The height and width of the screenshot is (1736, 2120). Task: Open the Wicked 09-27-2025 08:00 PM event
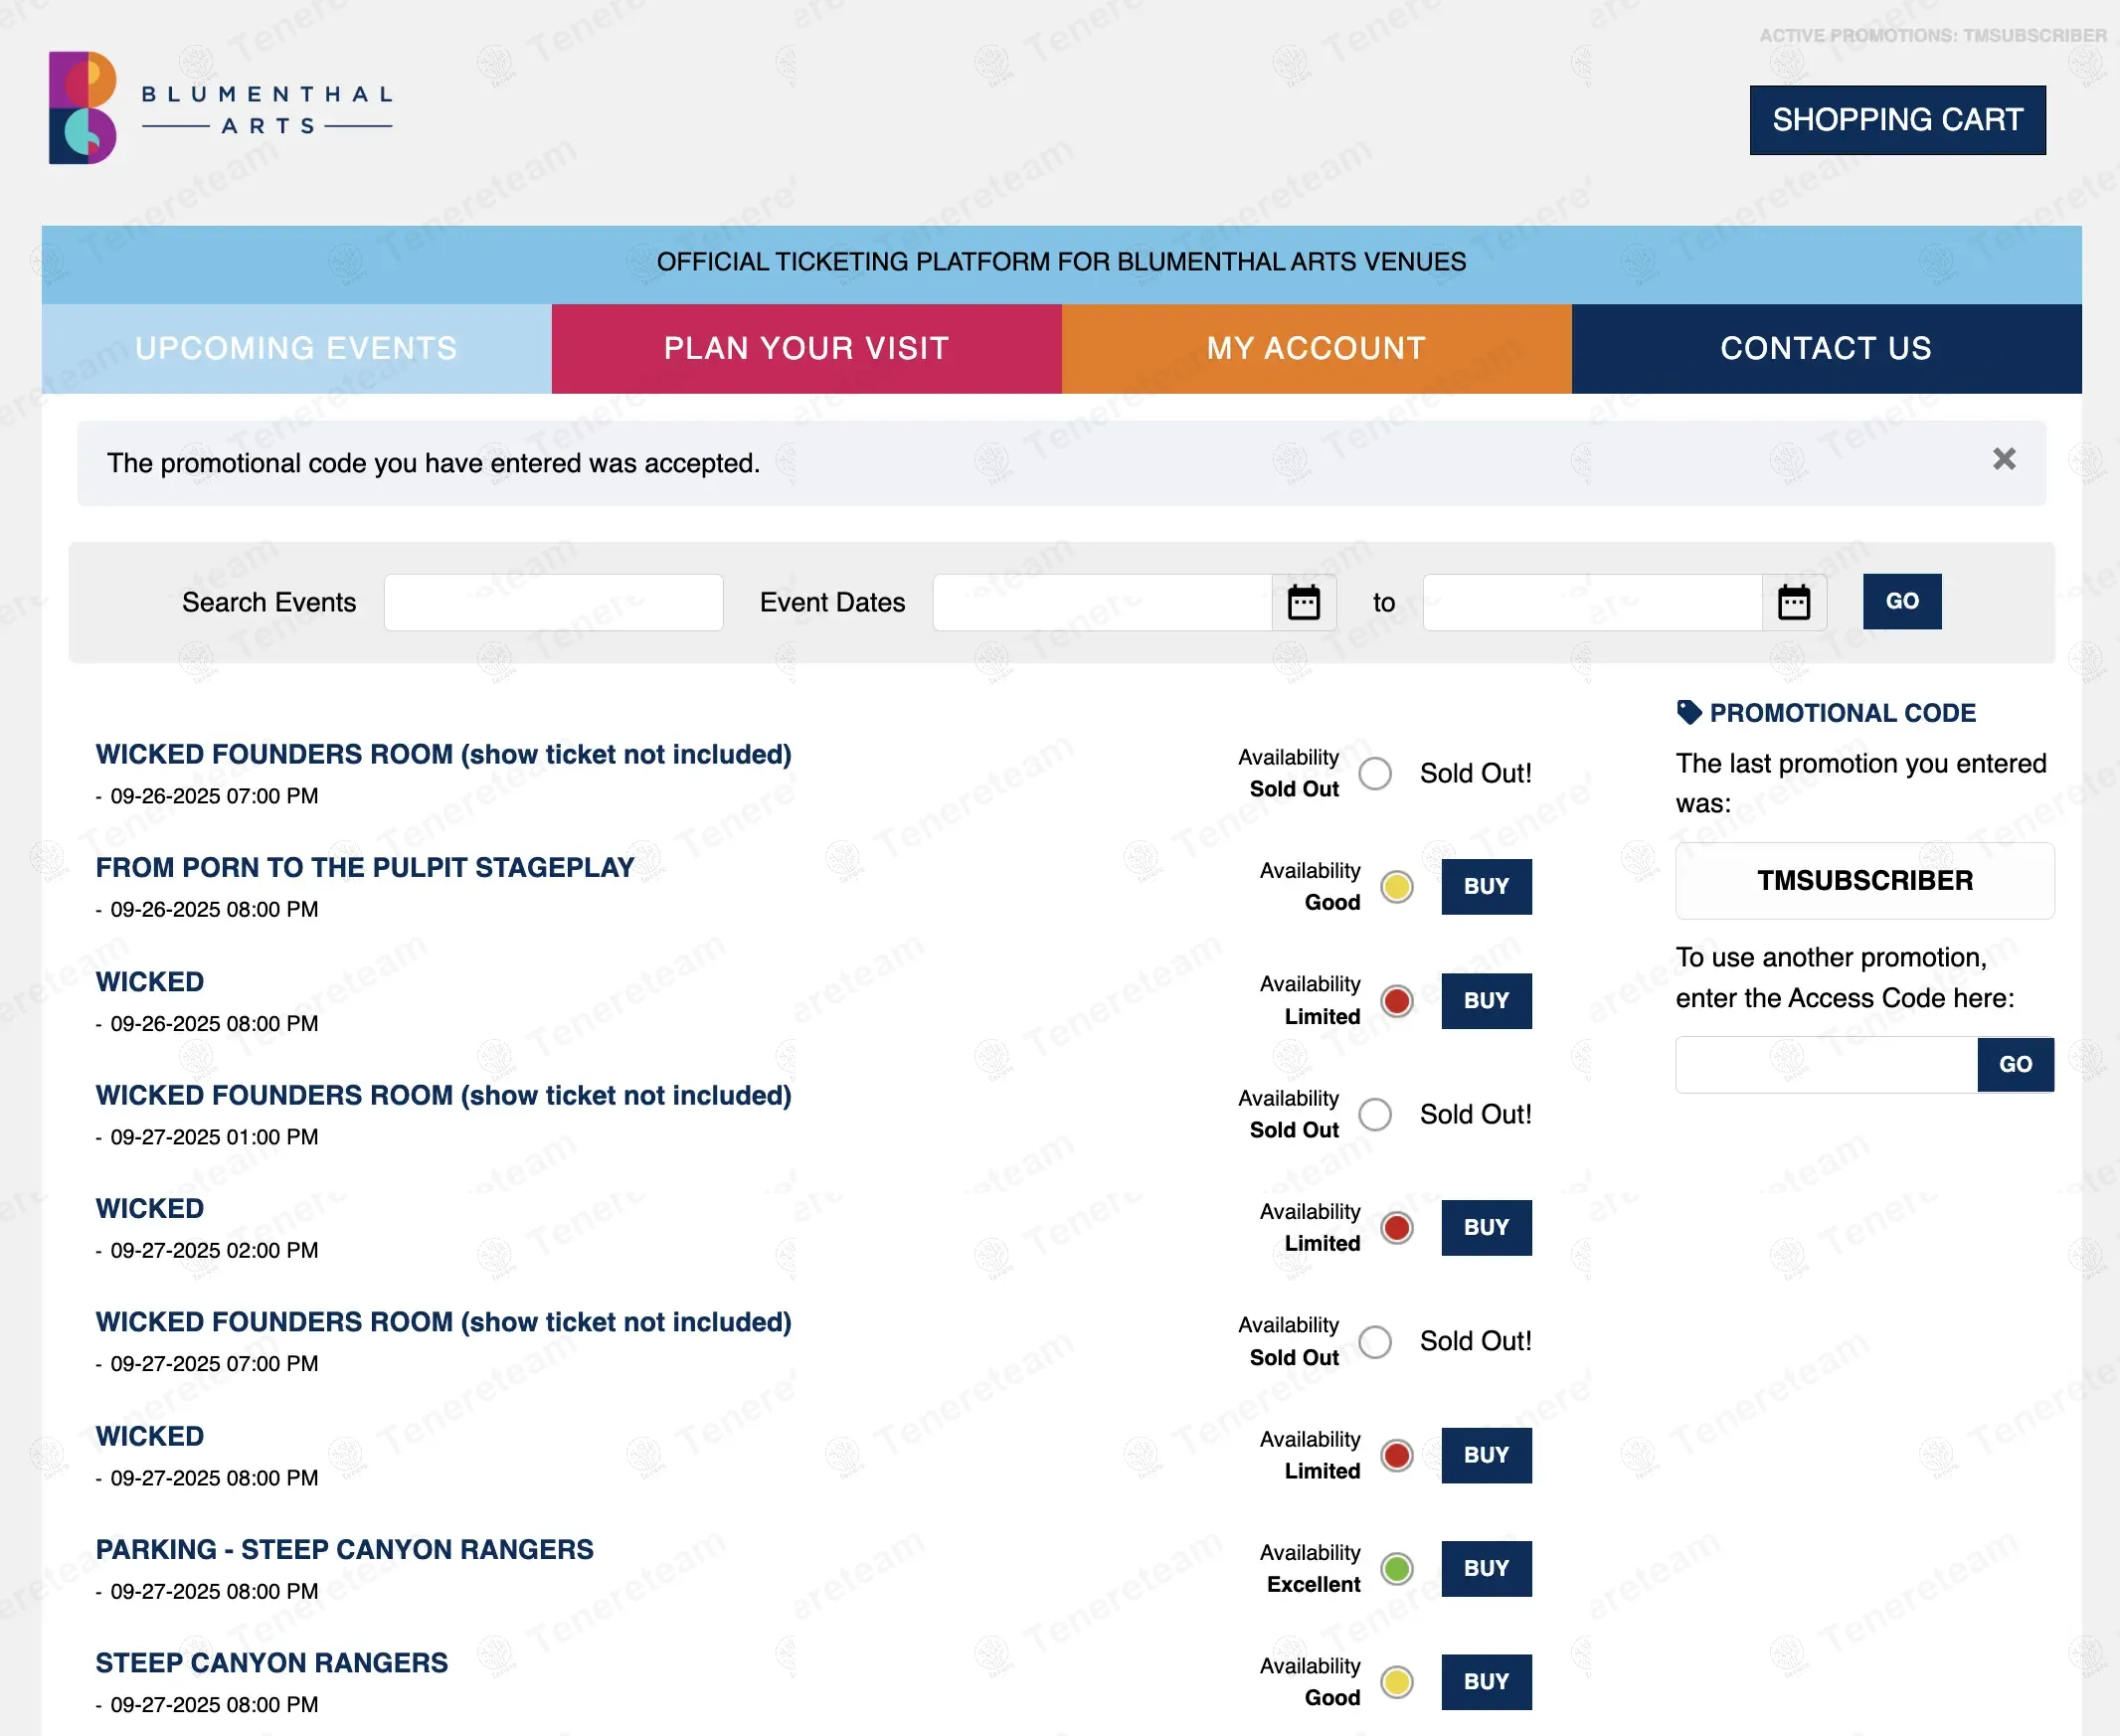click(150, 1436)
